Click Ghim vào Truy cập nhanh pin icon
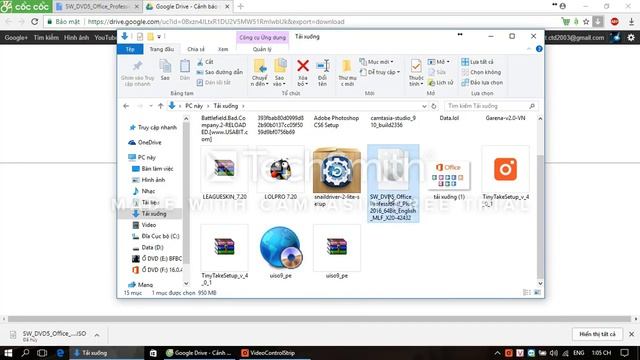The width and height of the screenshot is (640, 360). (x=138, y=66)
